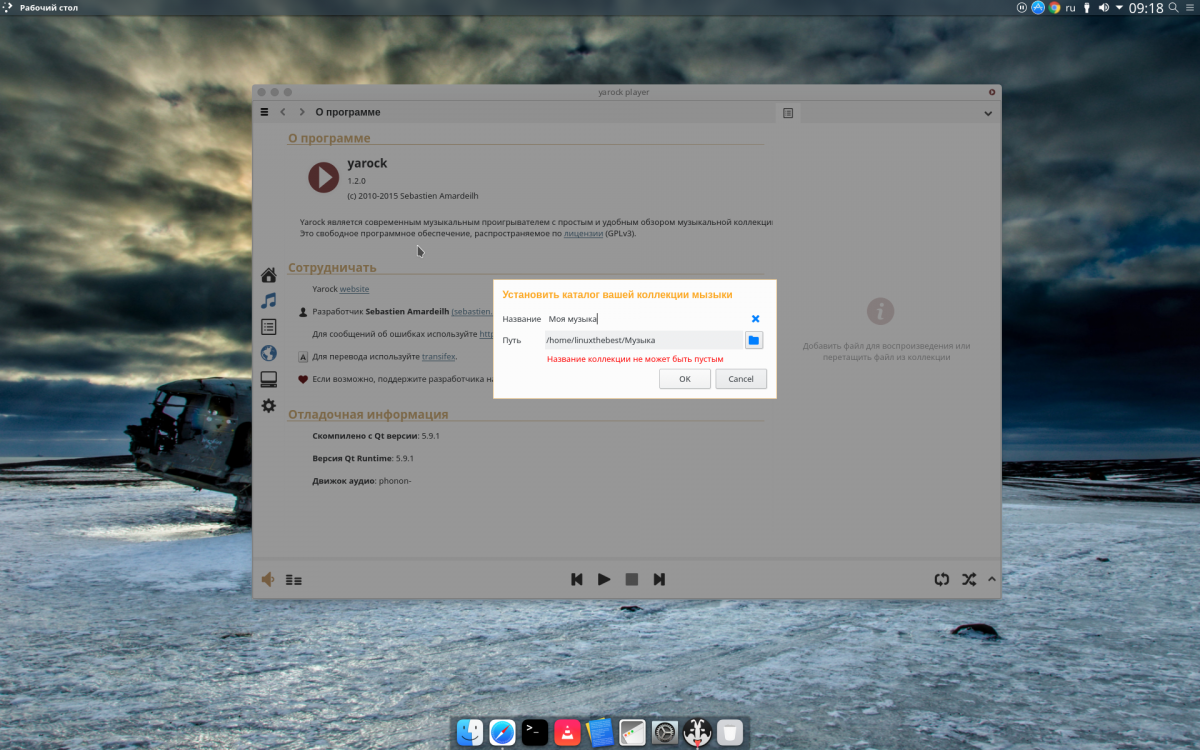Expand the player bar up chevron
The width and height of the screenshot is (1200, 750).
pos(991,579)
